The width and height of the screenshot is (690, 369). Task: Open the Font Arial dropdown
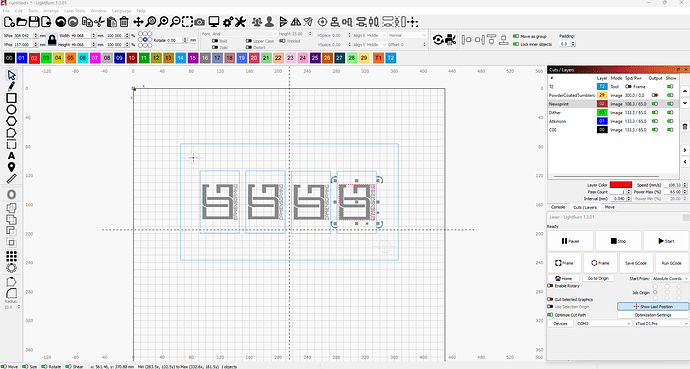(x=244, y=34)
